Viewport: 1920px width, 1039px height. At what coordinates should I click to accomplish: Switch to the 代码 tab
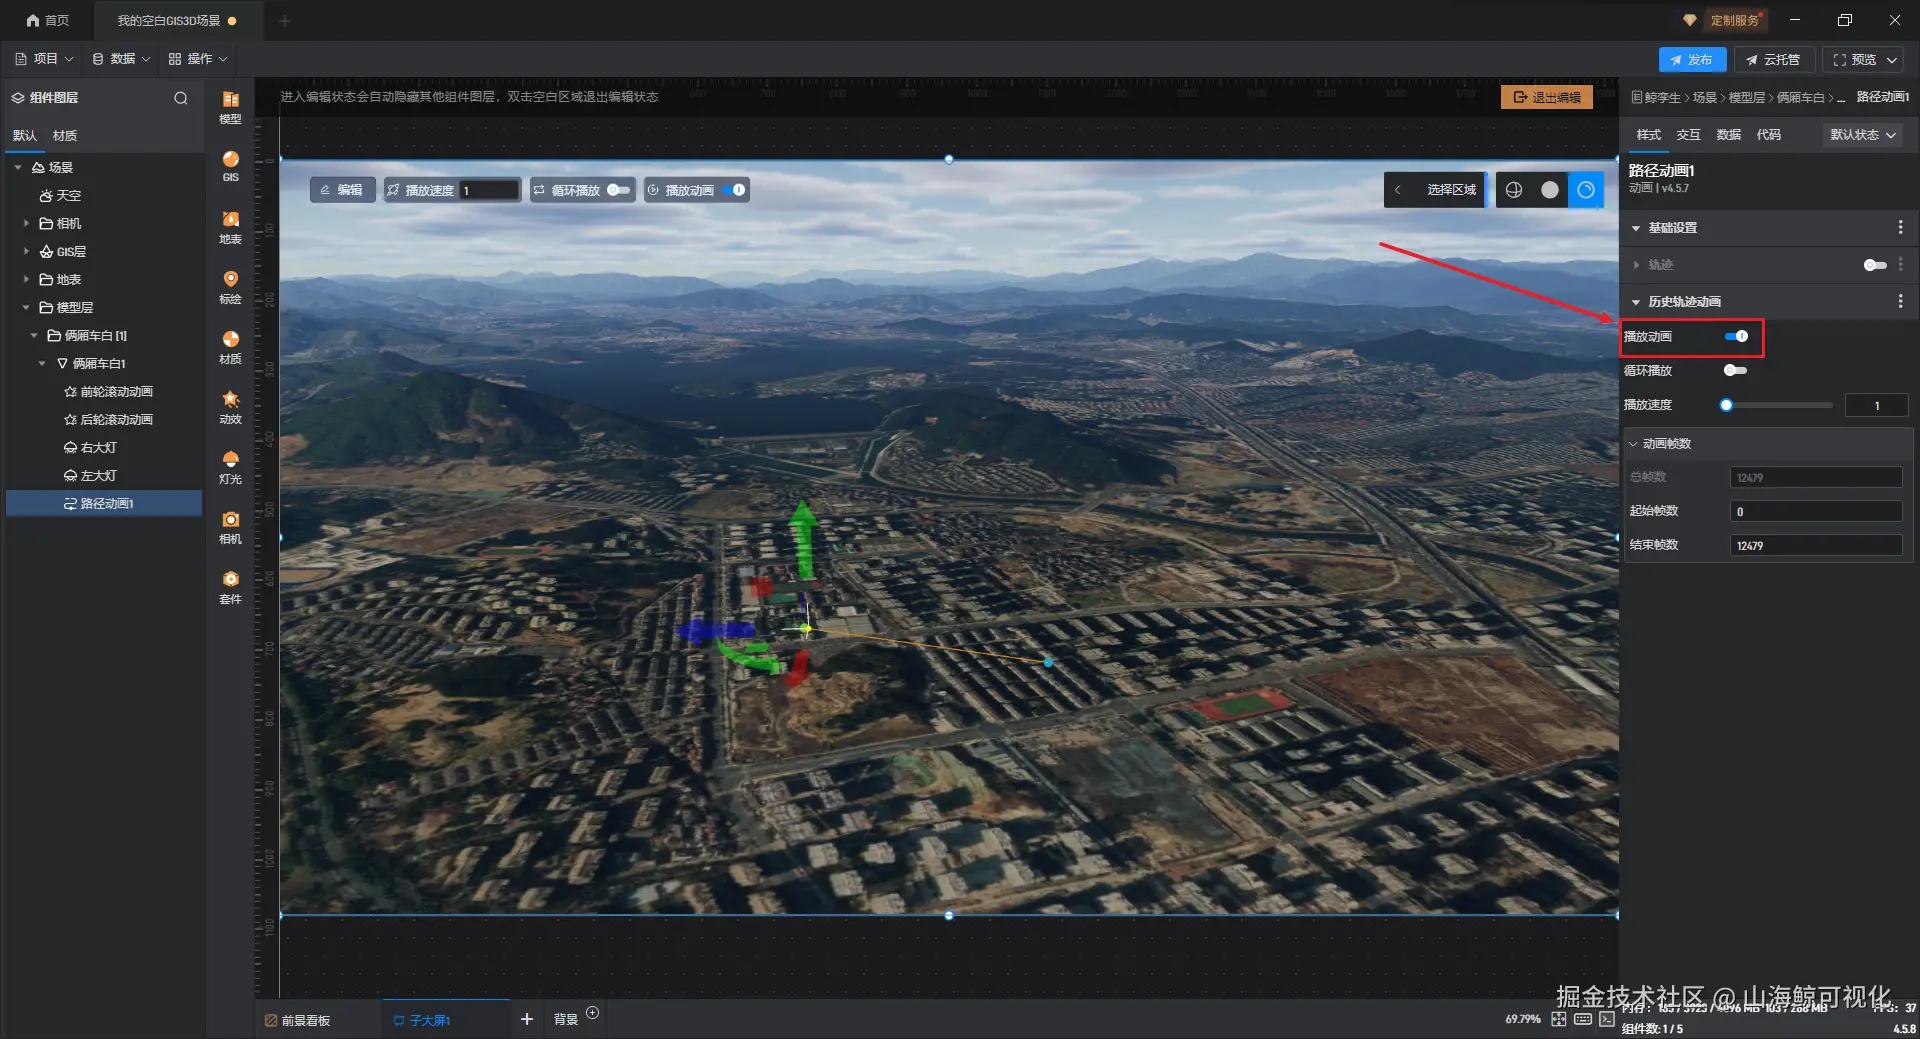(x=1768, y=135)
